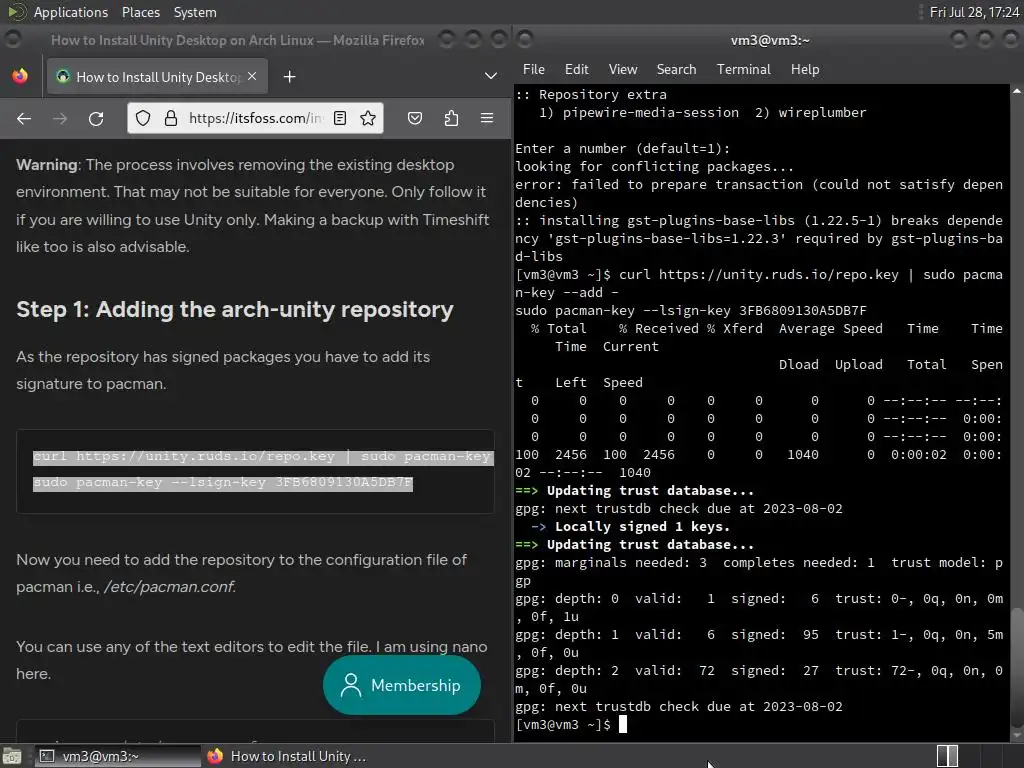
Task: Click the 'Enter a number (default=1):' terminal line
Action: (x=622, y=148)
